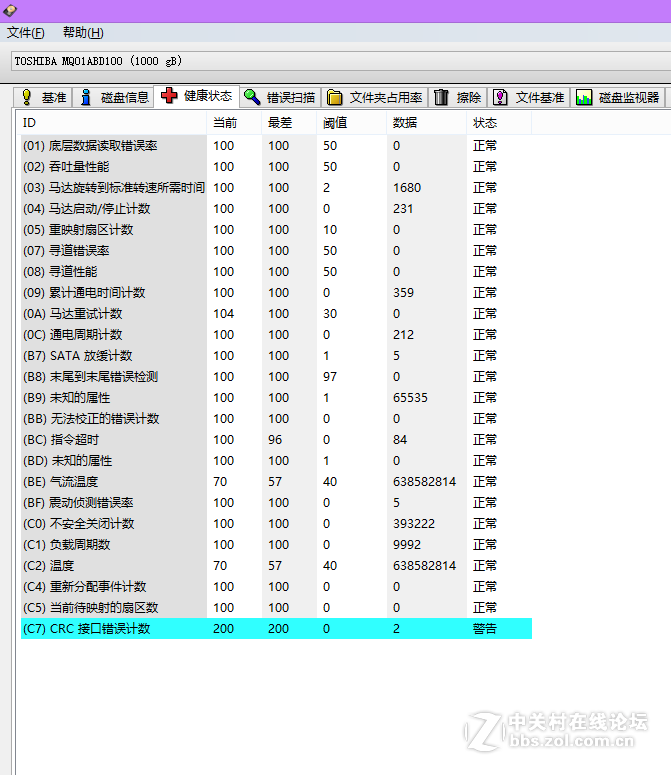Switch to the 磁盘信息 tab
671x775 pixels.
114,97
